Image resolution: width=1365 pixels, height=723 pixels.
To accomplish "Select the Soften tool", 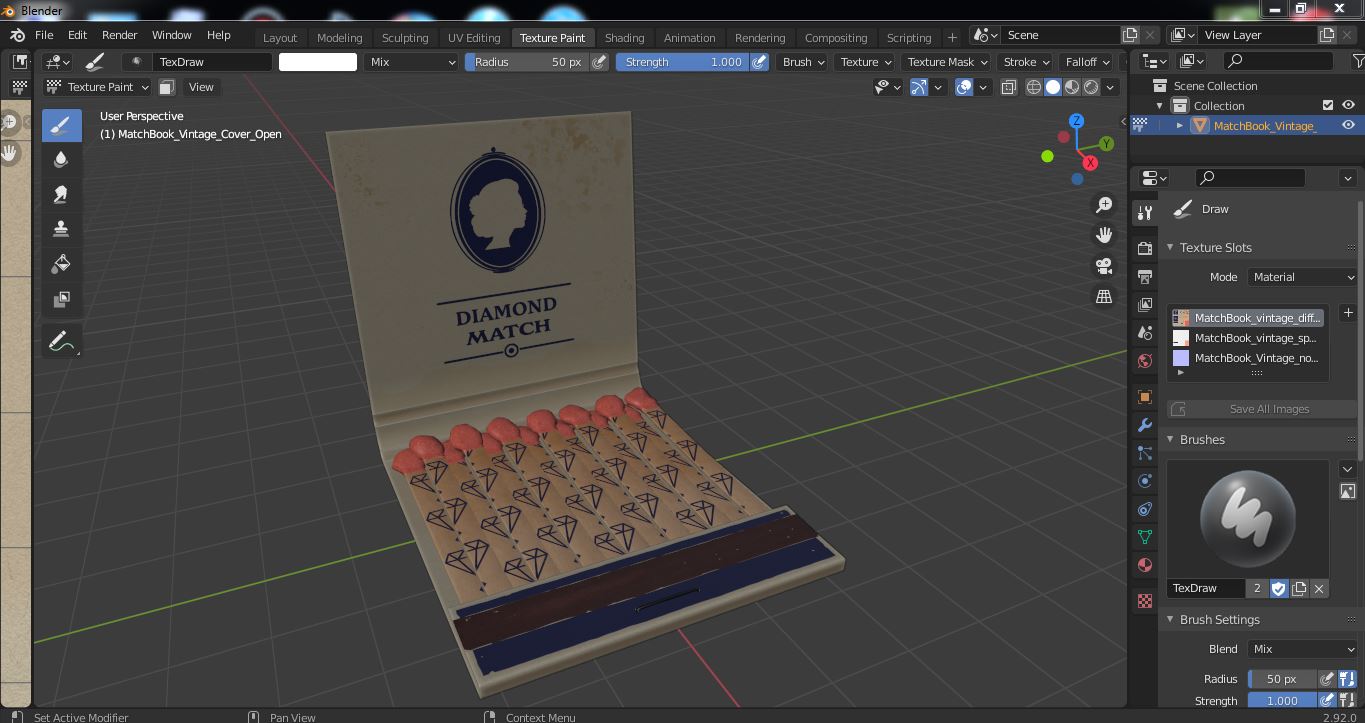I will pyautogui.click(x=62, y=160).
